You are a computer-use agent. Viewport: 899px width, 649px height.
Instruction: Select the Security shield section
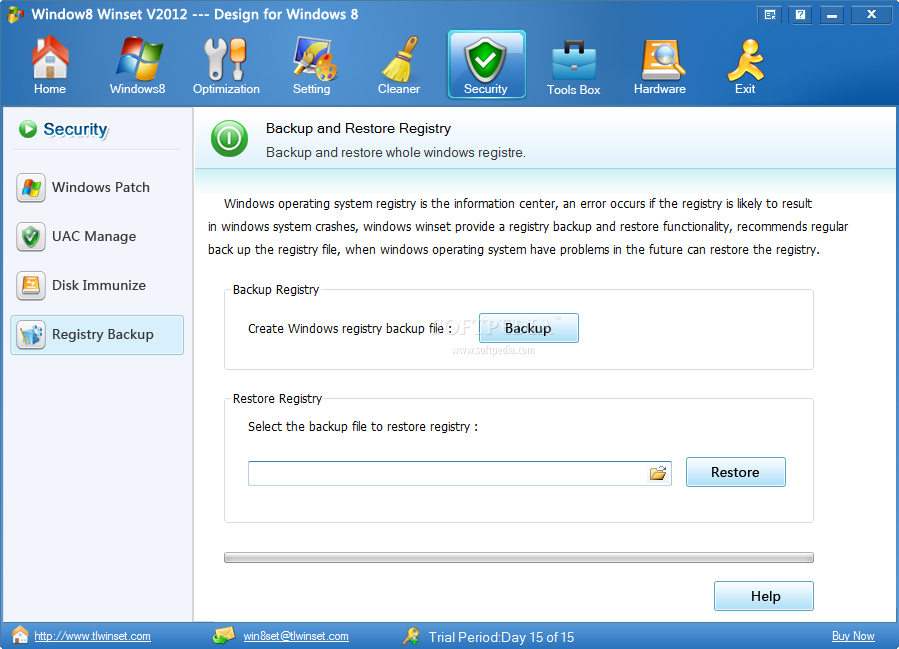point(486,65)
